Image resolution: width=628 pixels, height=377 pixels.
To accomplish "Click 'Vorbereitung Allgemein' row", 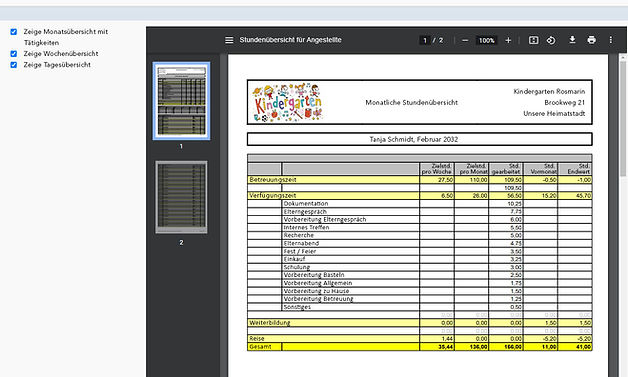I will [x=420, y=283].
